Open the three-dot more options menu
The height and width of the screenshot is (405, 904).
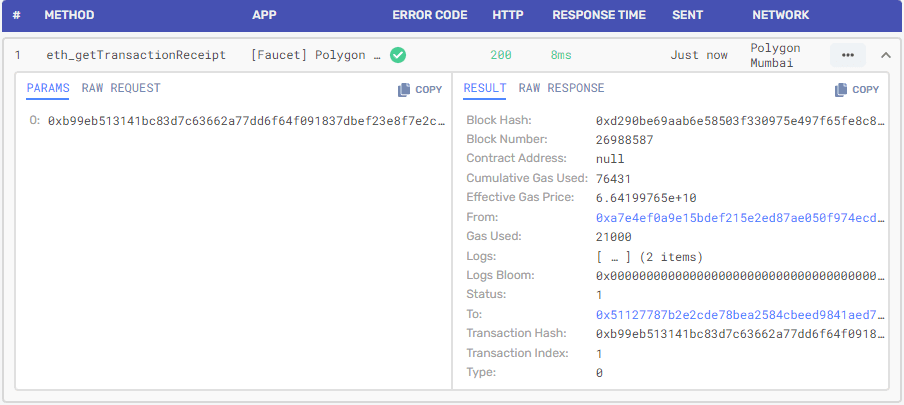pos(848,55)
